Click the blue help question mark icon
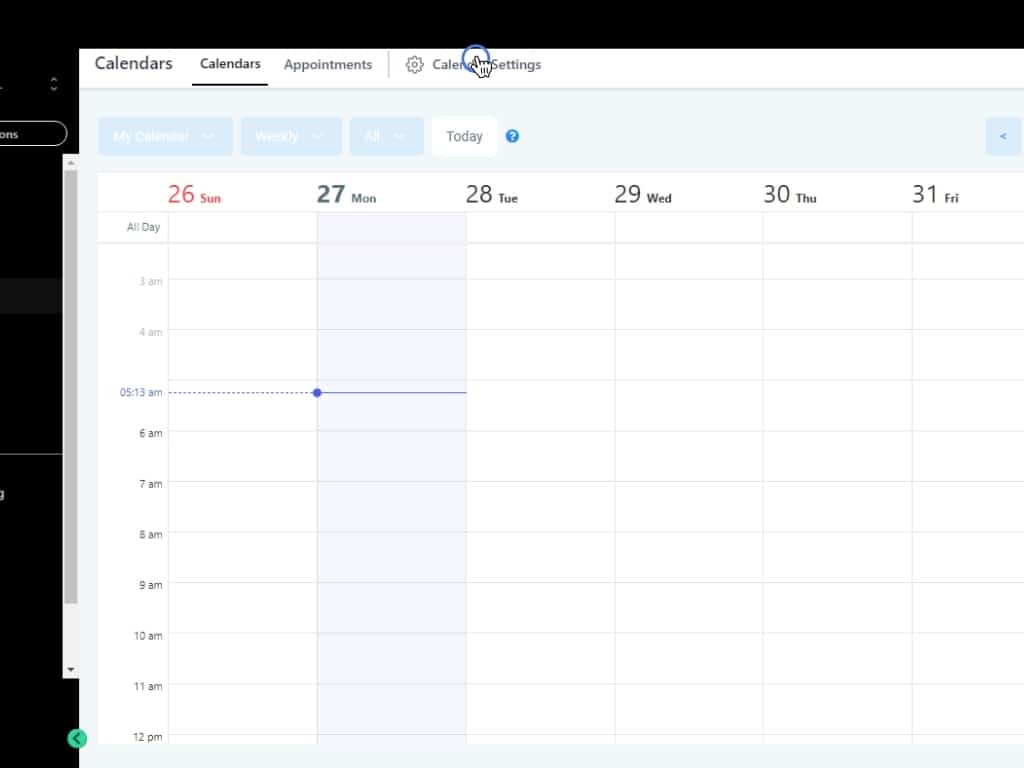Screen dimensions: 1024x768 [512, 136]
